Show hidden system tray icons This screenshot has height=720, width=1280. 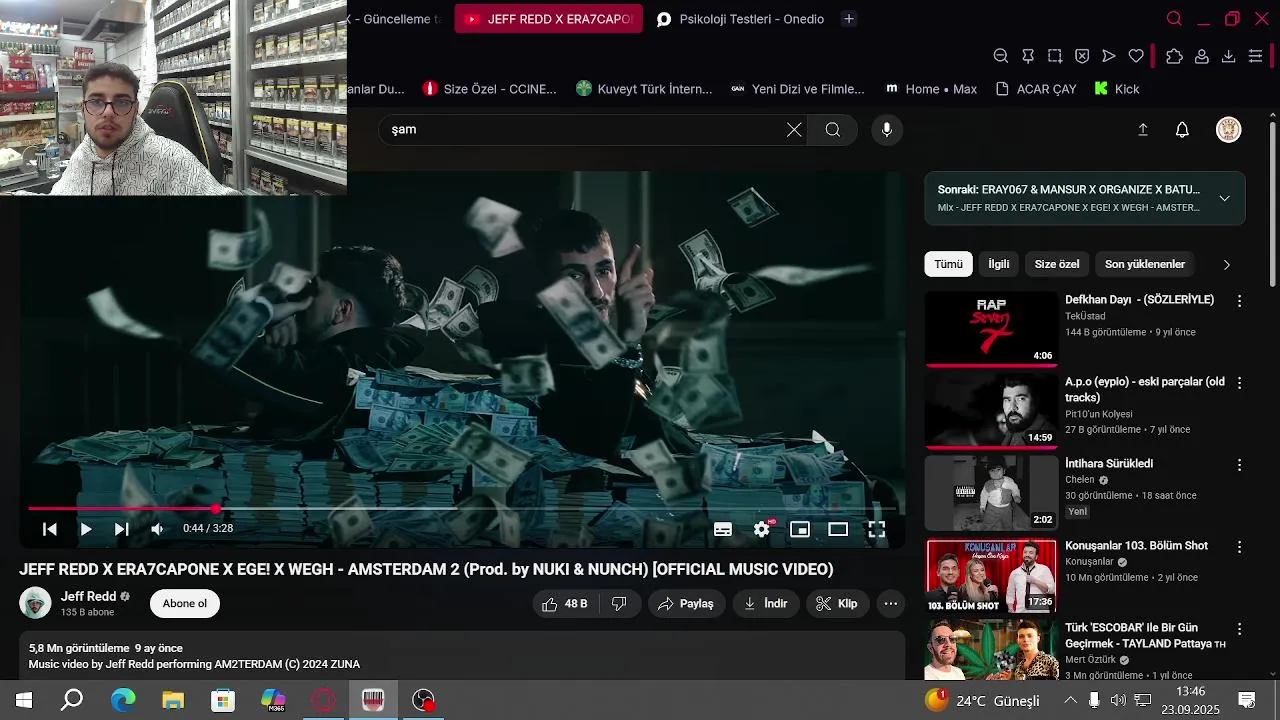(1070, 700)
